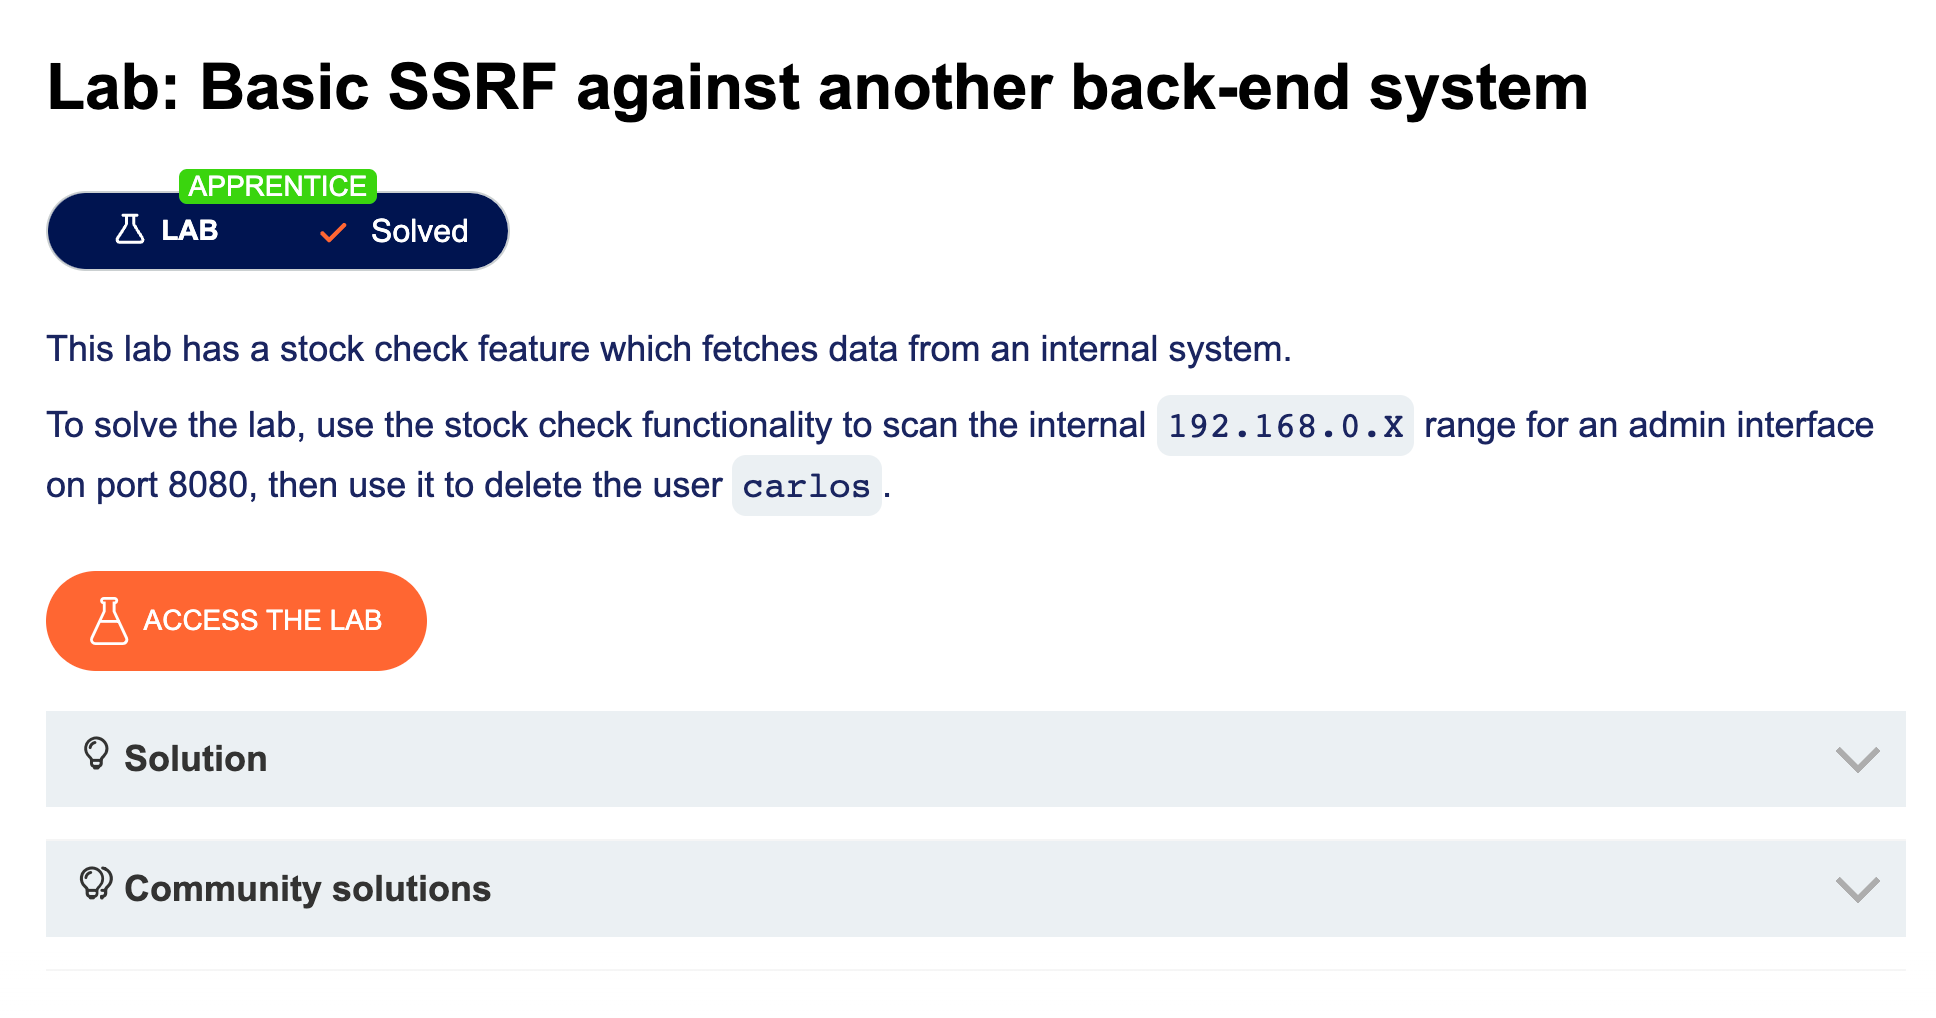
Task: Click the green APPRENTICE difficulty badge
Action: click(277, 186)
